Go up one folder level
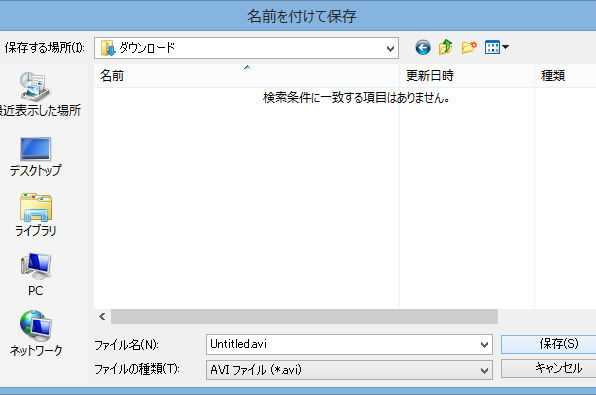The height and width of the screenshot is (395, 596). [445, 48]
